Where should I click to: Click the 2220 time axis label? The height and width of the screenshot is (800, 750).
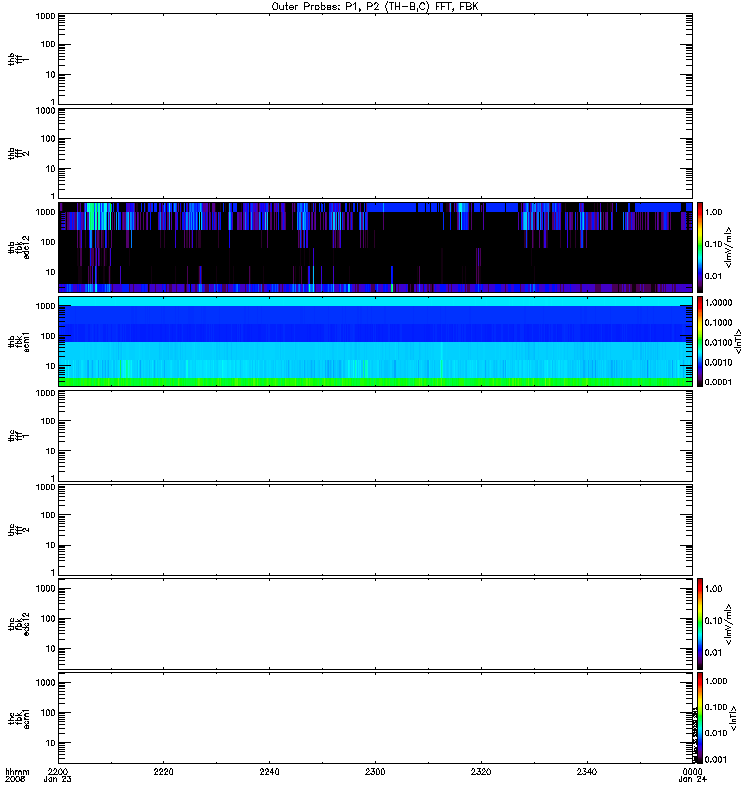tap(163, 771)
